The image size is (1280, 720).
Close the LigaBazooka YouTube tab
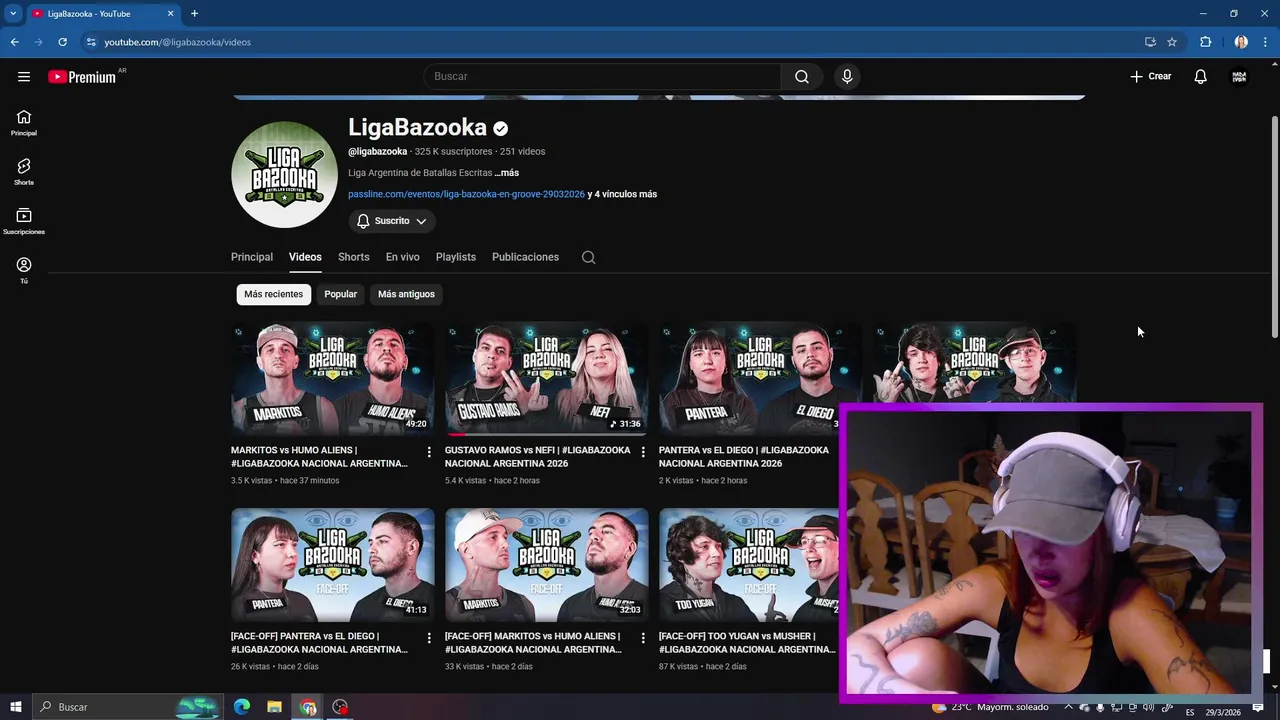point(170,13)
